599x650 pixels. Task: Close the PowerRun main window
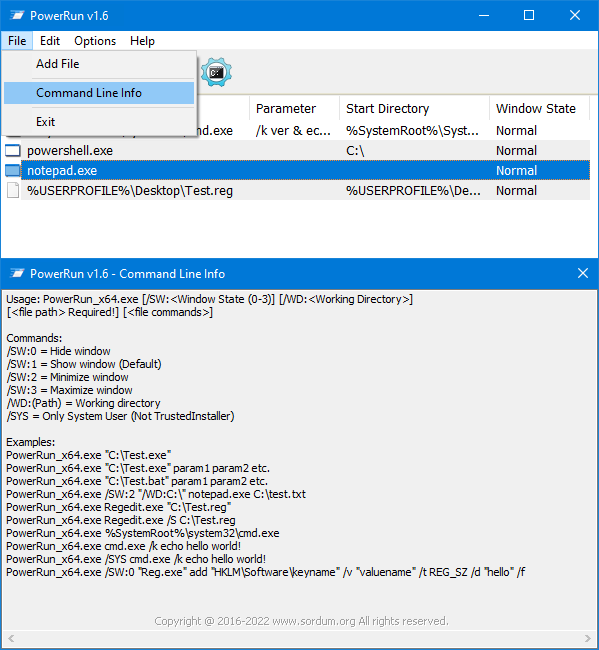point(575,16)
